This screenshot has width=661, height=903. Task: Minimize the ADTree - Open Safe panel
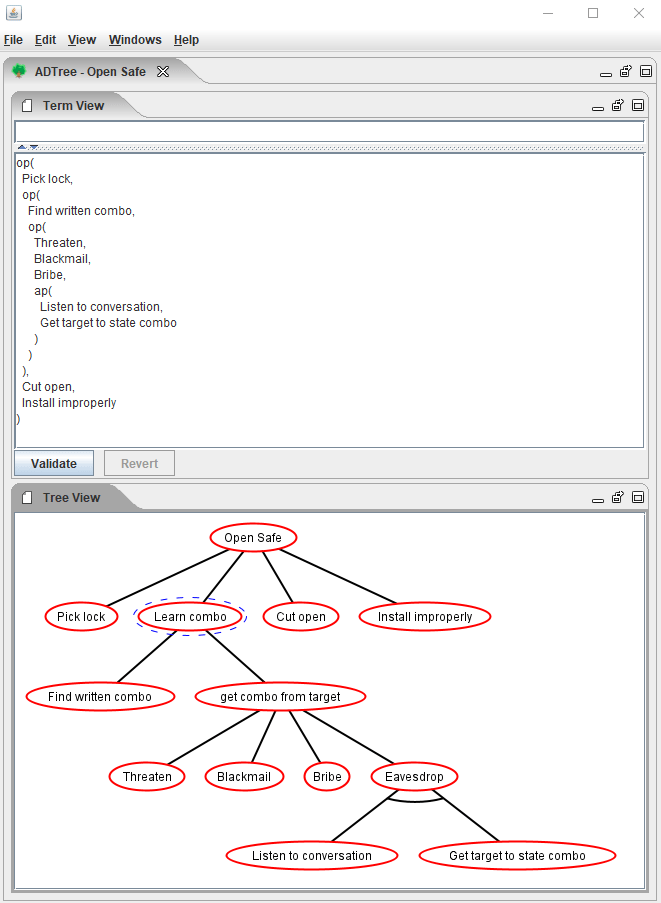click(x=606, y=74)
